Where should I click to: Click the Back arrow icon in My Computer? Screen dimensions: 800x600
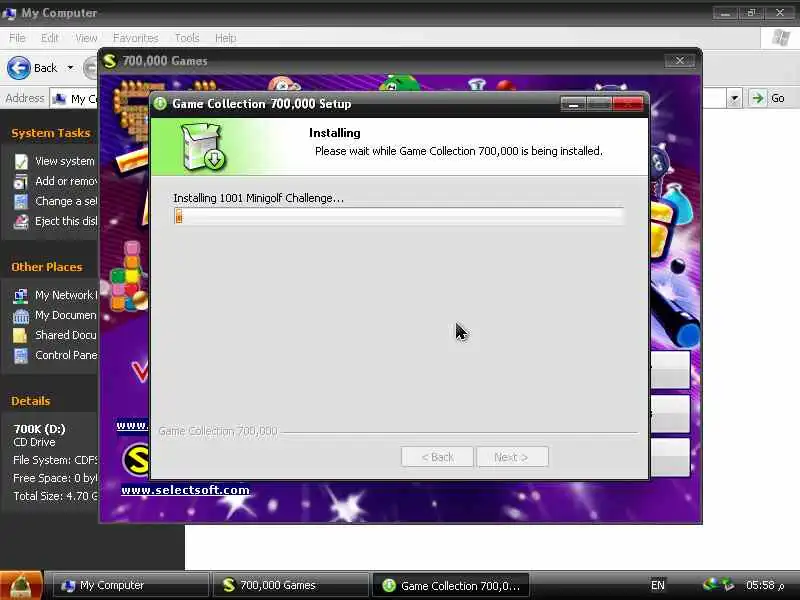(x=19, y=68)
